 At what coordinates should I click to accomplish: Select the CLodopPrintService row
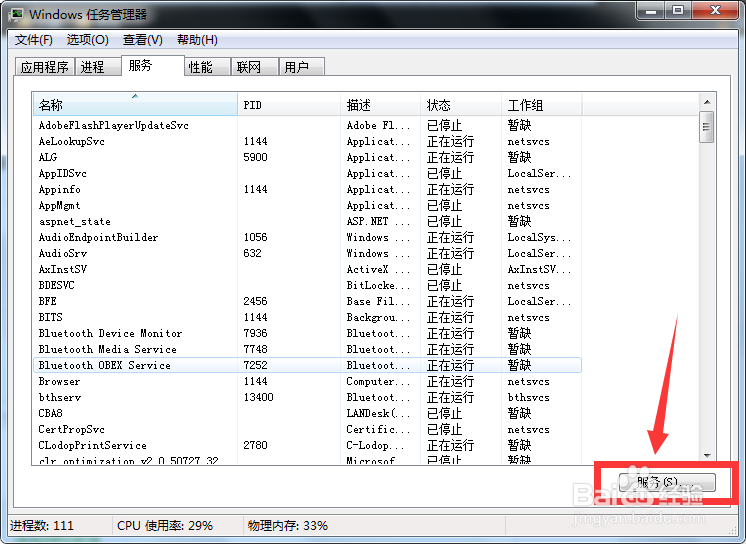(307, 445)
